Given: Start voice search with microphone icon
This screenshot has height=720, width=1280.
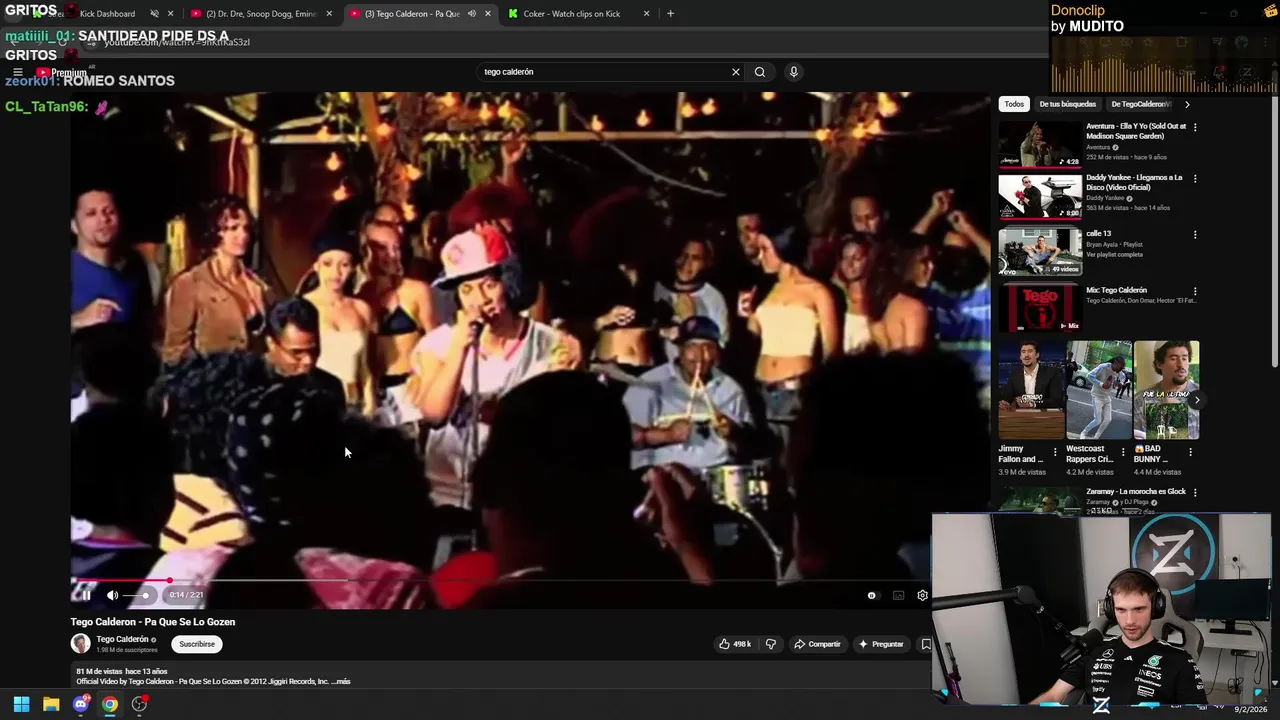Looking at the screenshot, I should [x=794, y=72].
